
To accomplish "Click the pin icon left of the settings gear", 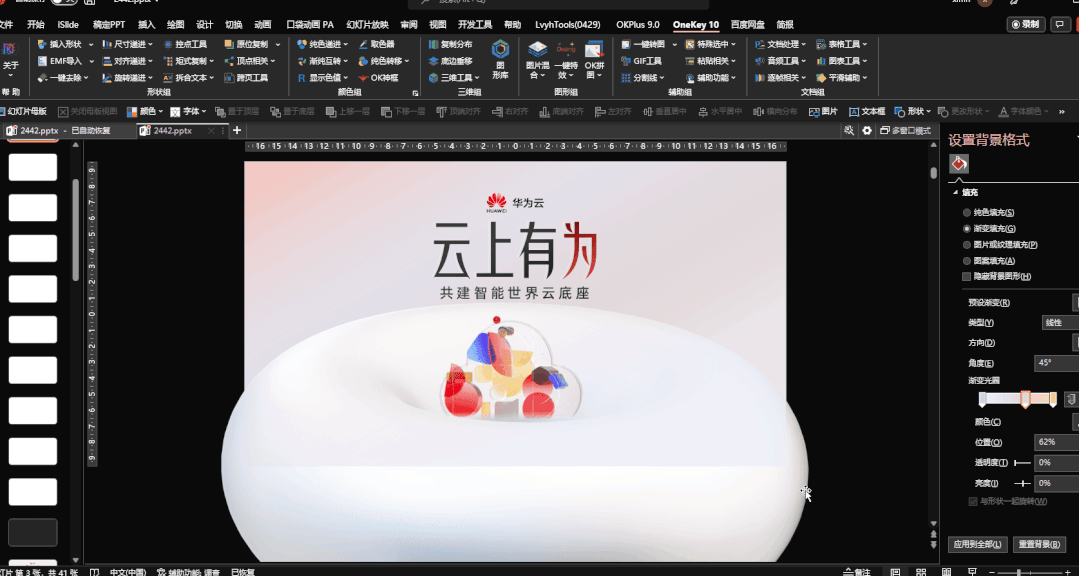I will 850,131.
